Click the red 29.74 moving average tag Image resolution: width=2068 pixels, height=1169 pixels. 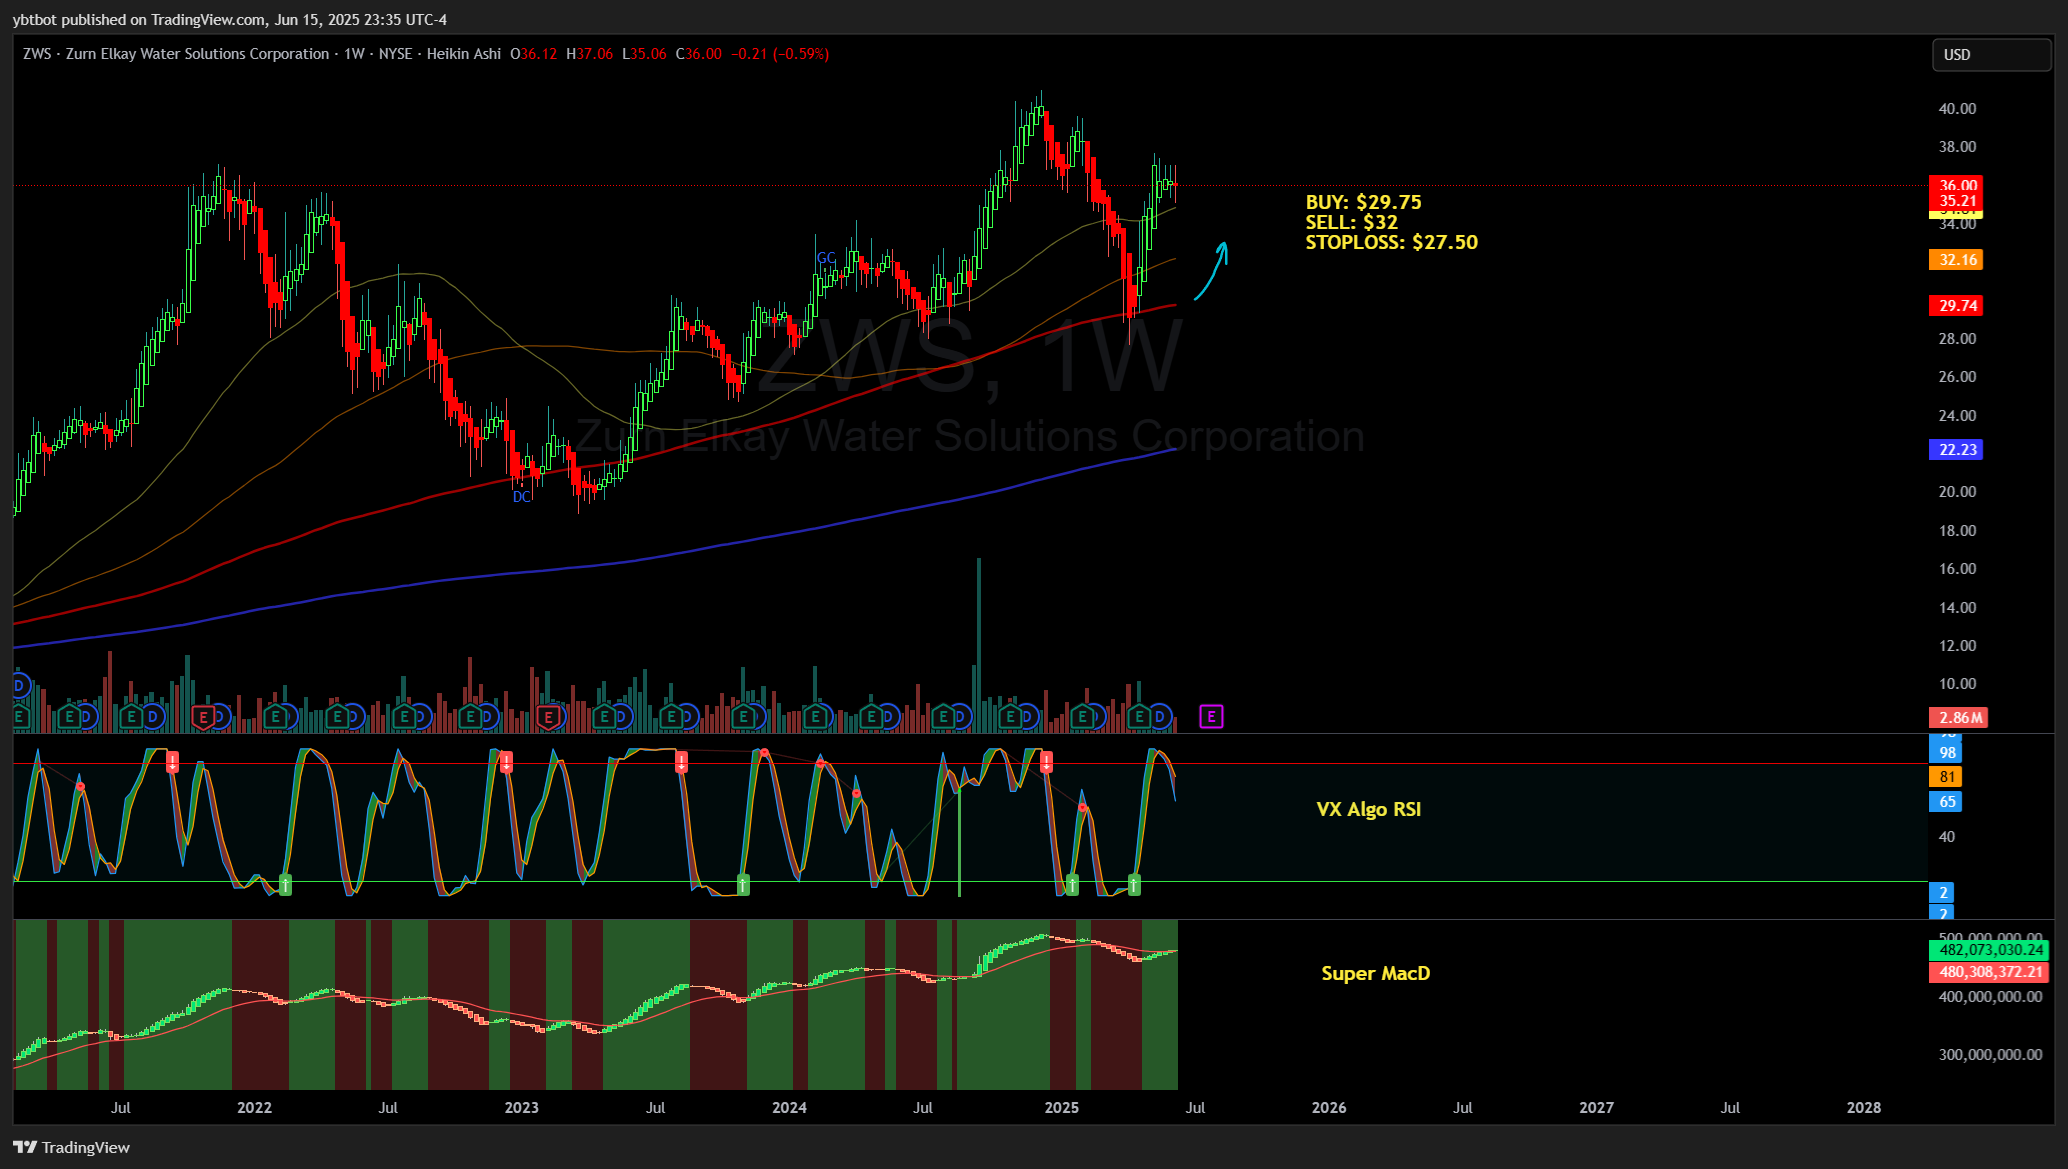(1956, 306)
